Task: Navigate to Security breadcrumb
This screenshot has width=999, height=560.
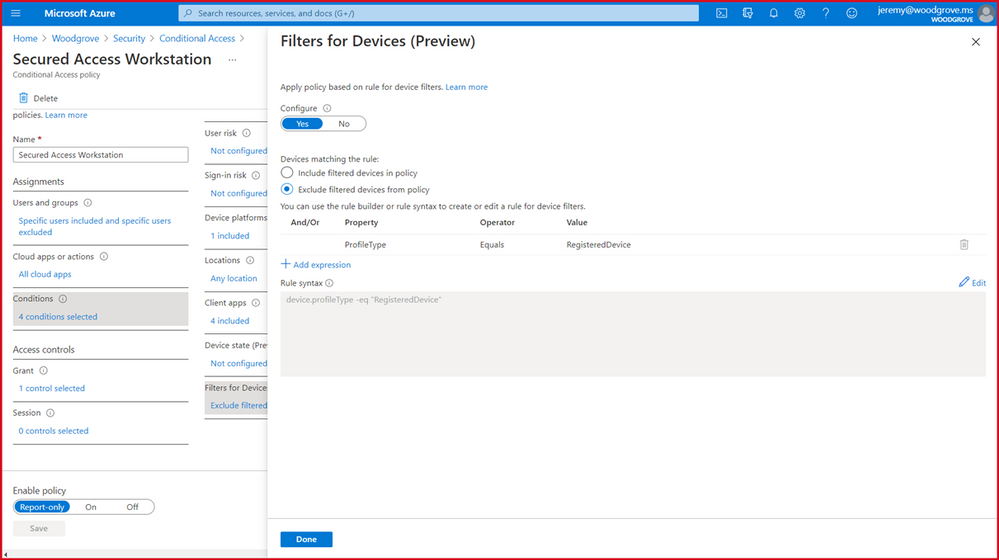Action: pyautogui.click(x=128, y=38)
